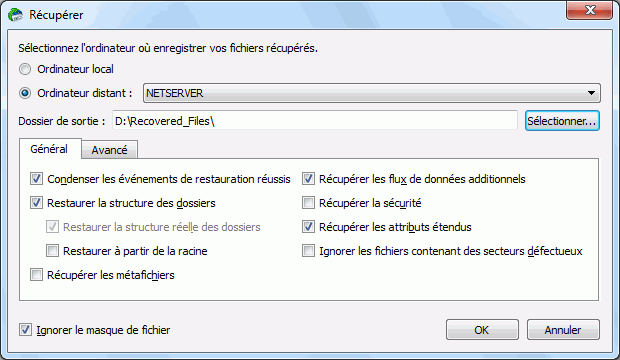
Task: Click the Sélectionner... folder button
Action: click(562, 121)
